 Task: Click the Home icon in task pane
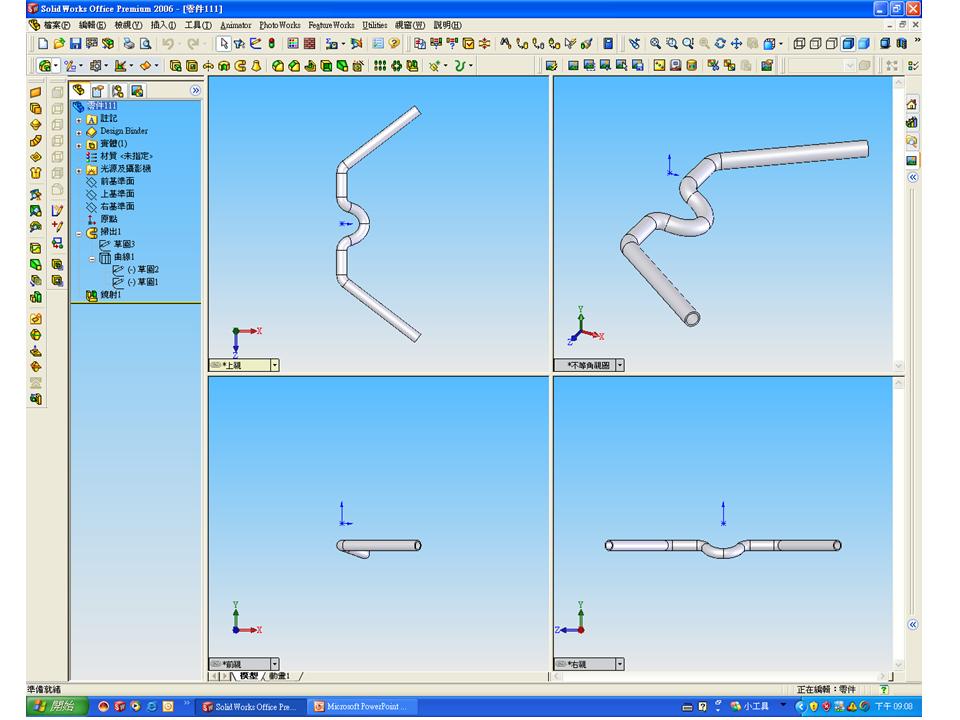pos(912,105)
